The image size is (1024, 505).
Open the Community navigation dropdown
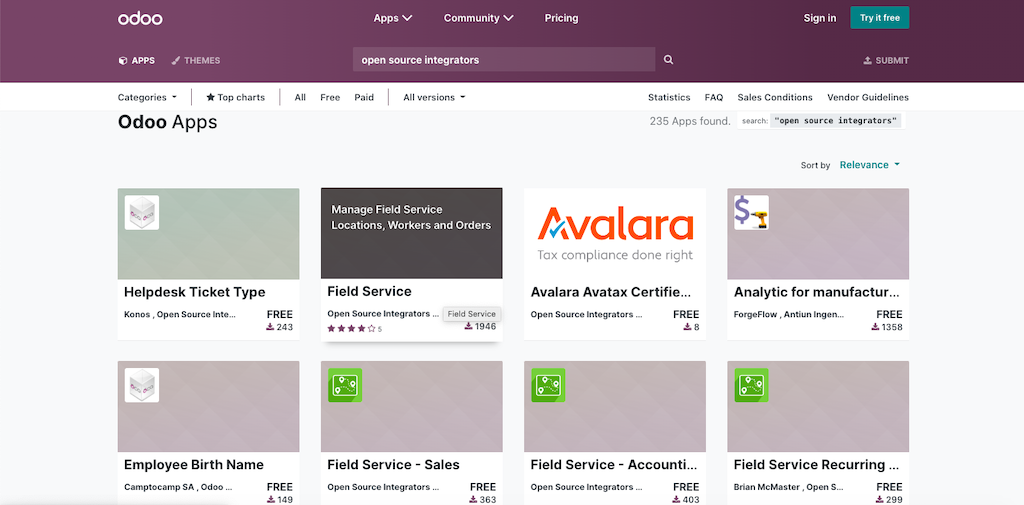point(479,18)
